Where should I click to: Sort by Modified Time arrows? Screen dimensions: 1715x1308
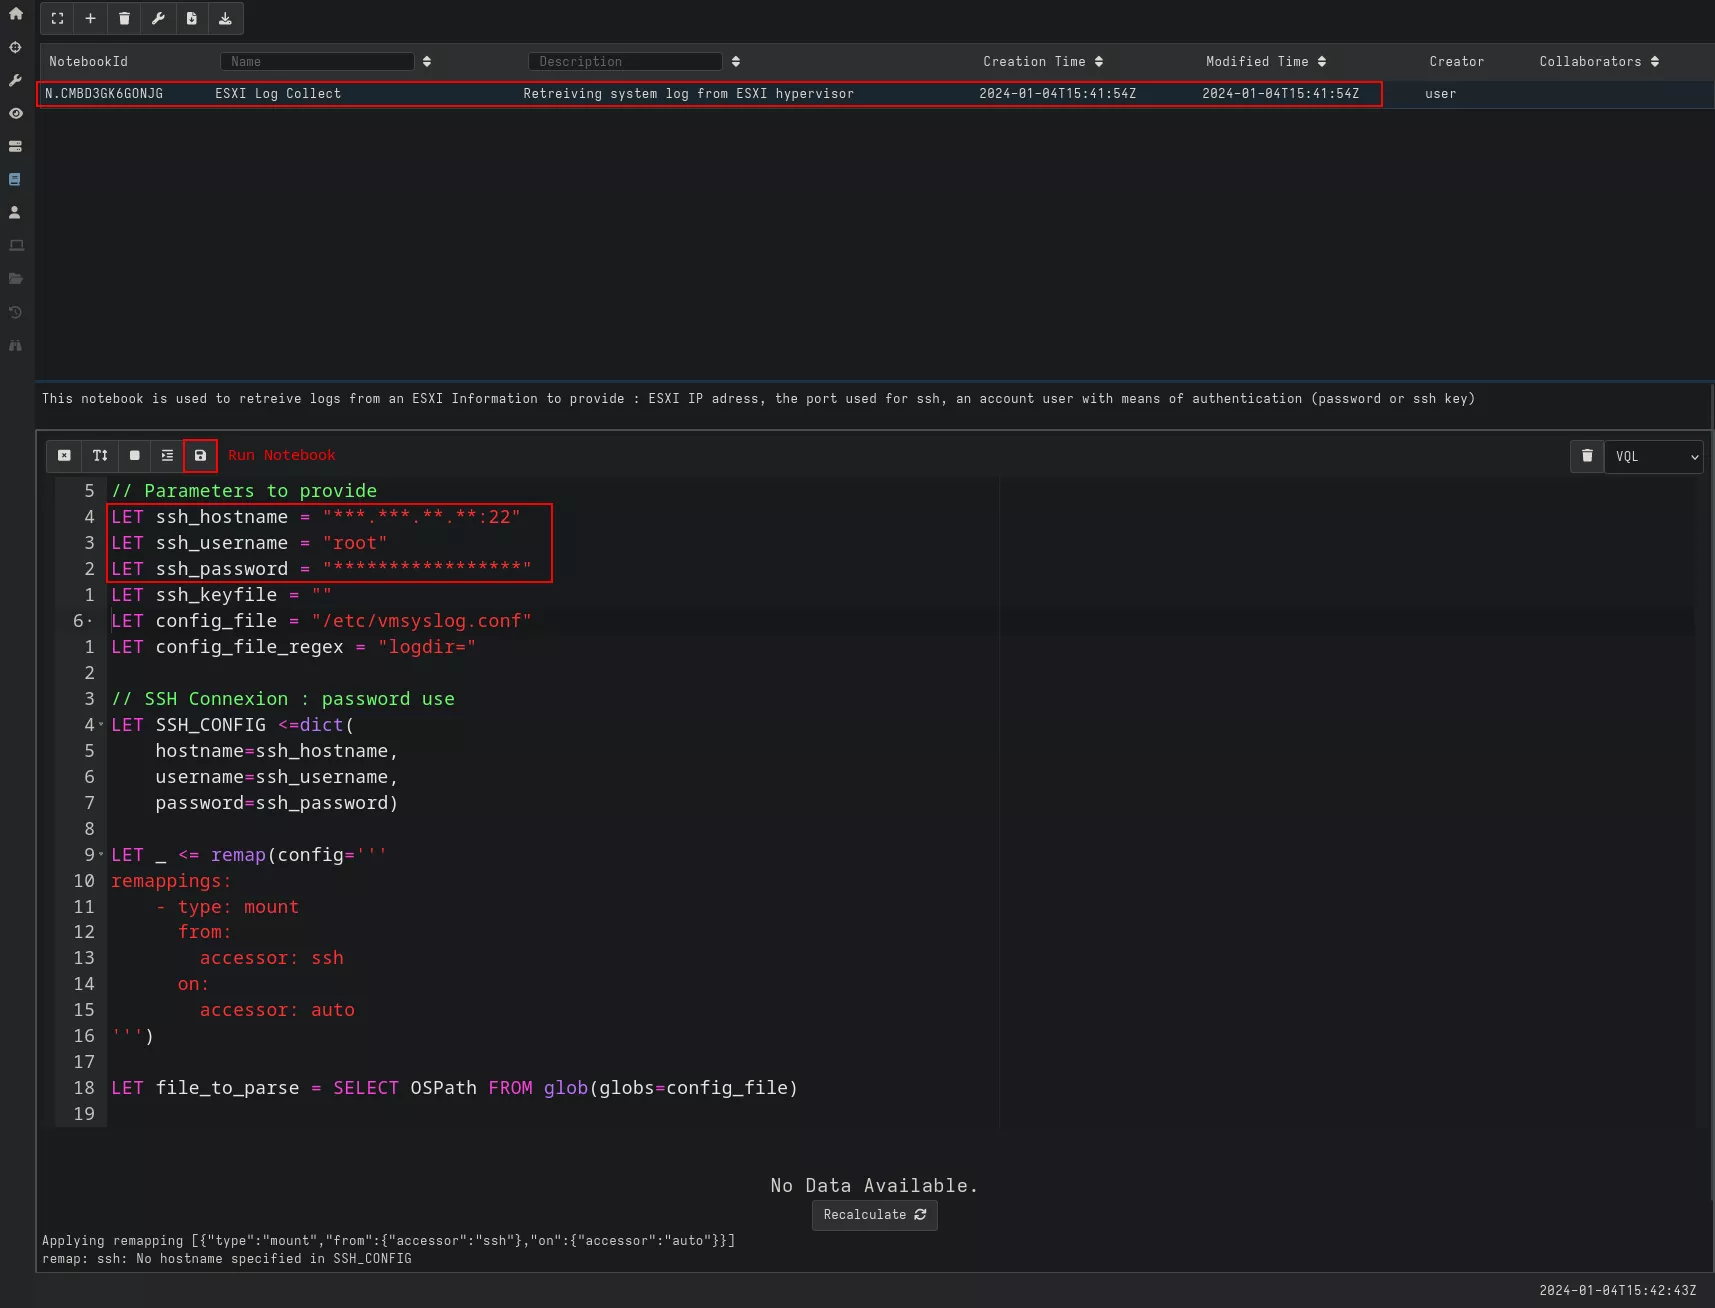[x=1322, y=62]
